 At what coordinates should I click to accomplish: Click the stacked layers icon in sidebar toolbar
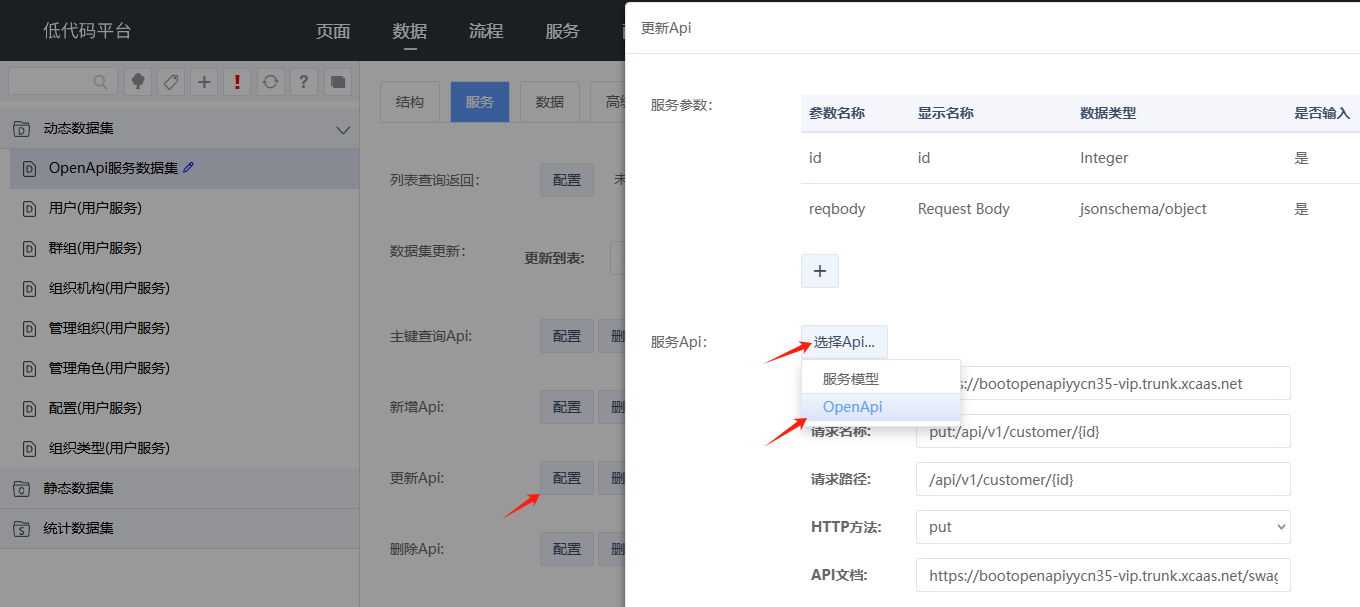(x=337, y=82)
